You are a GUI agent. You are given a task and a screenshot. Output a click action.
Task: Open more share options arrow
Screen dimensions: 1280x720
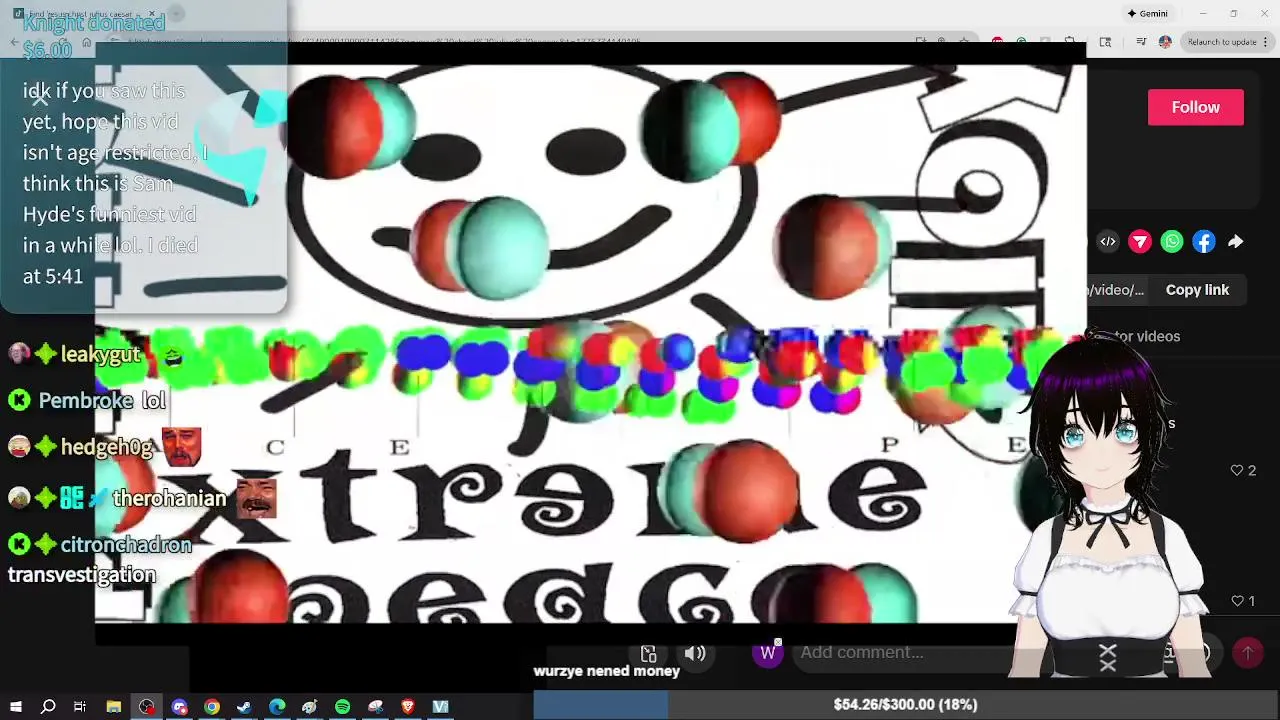(x=1236, y=241)
